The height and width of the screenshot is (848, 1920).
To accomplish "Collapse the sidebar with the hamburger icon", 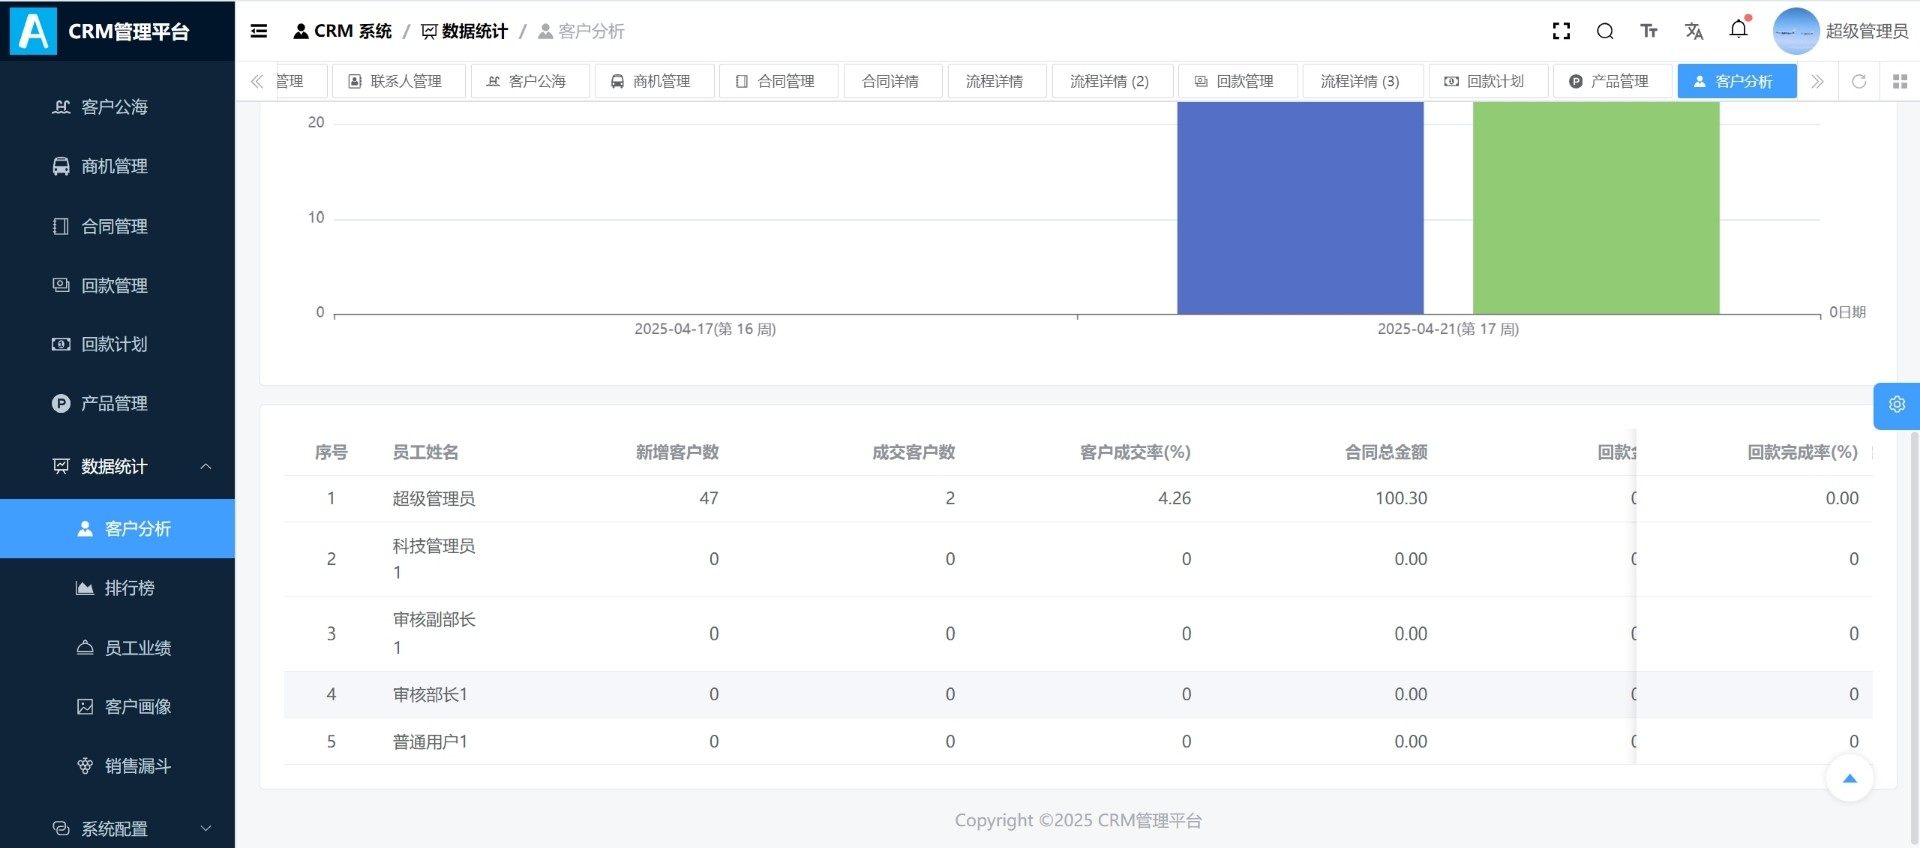I will point(259,31).
